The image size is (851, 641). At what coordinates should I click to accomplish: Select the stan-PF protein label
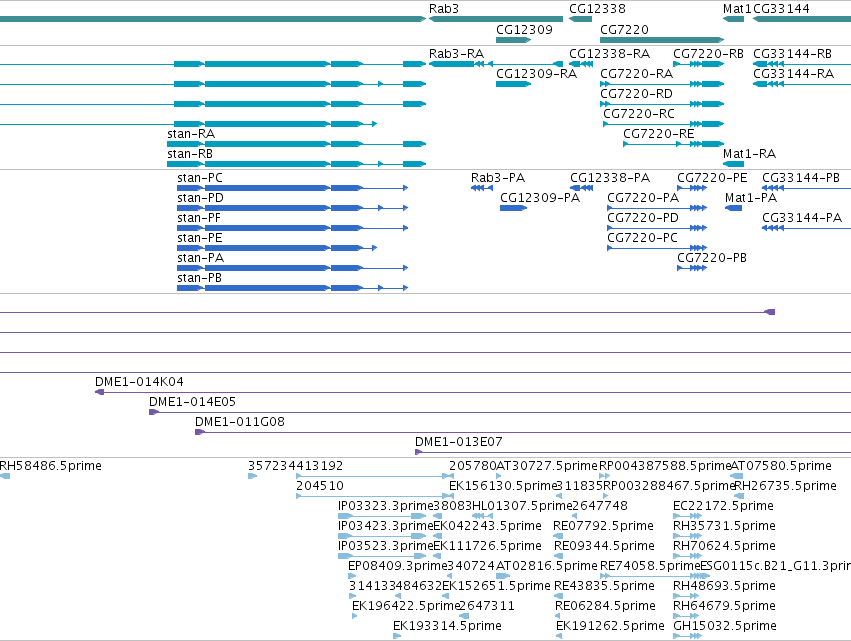click(199, 218)
